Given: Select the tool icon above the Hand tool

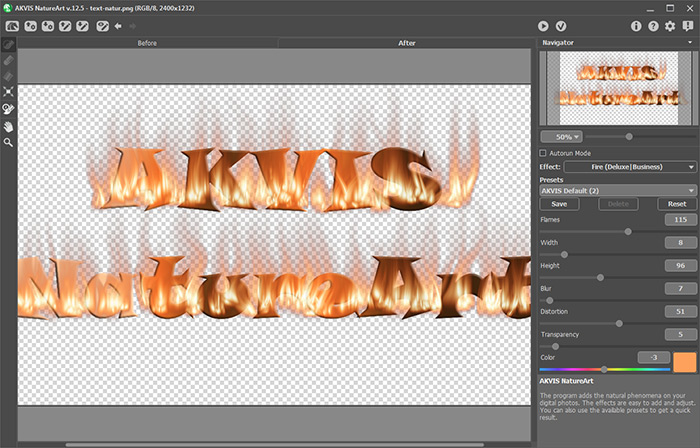Looking at the screenshot, I should (8, 109).
